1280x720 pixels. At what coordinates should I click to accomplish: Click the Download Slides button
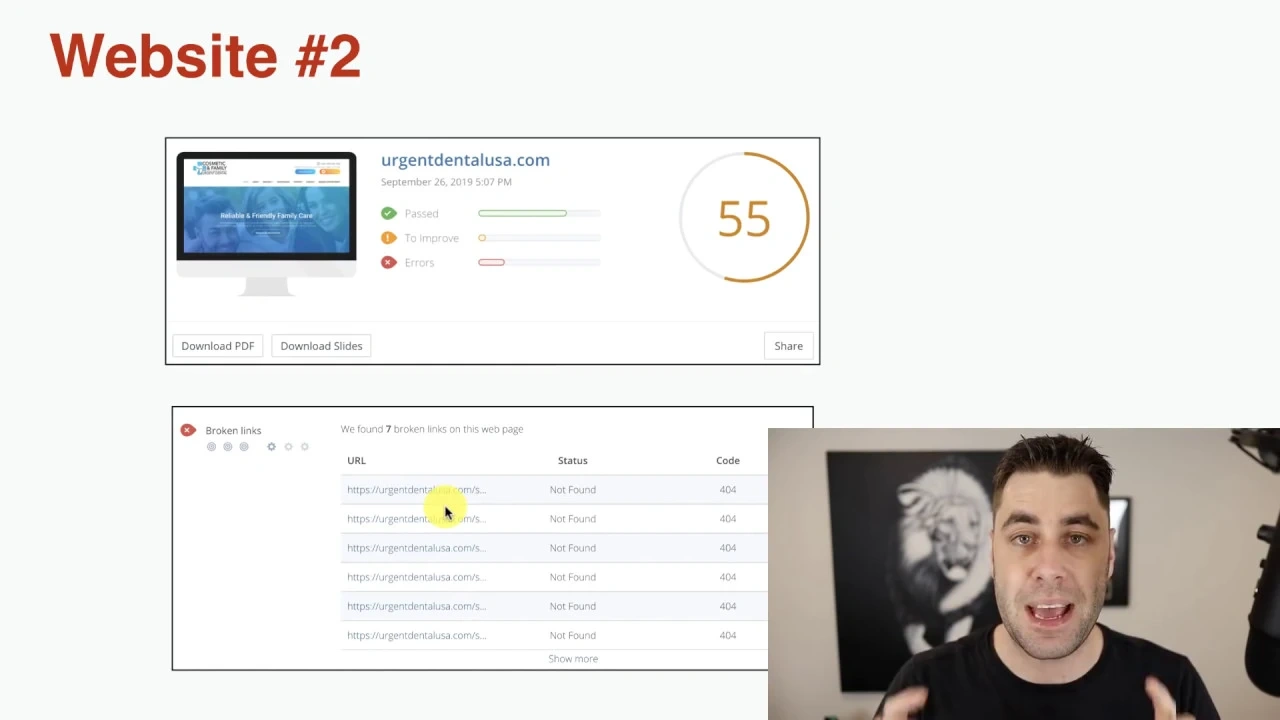(x=321, y=346)
